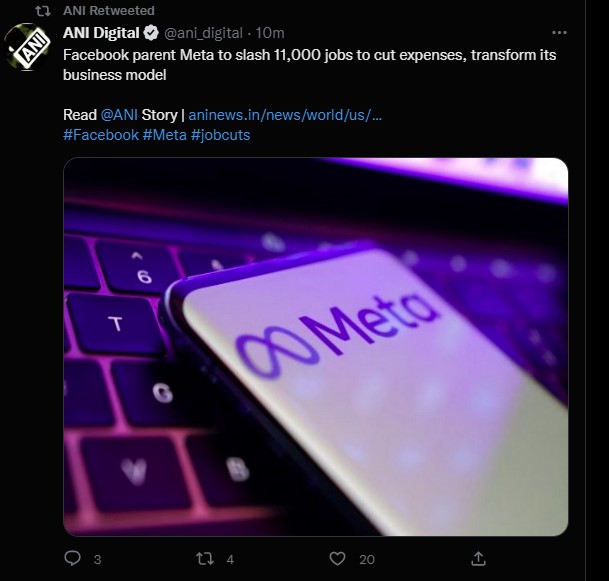Open the #Facebook hashtag
Screen dimensions: 609x581
pos(101,135)
